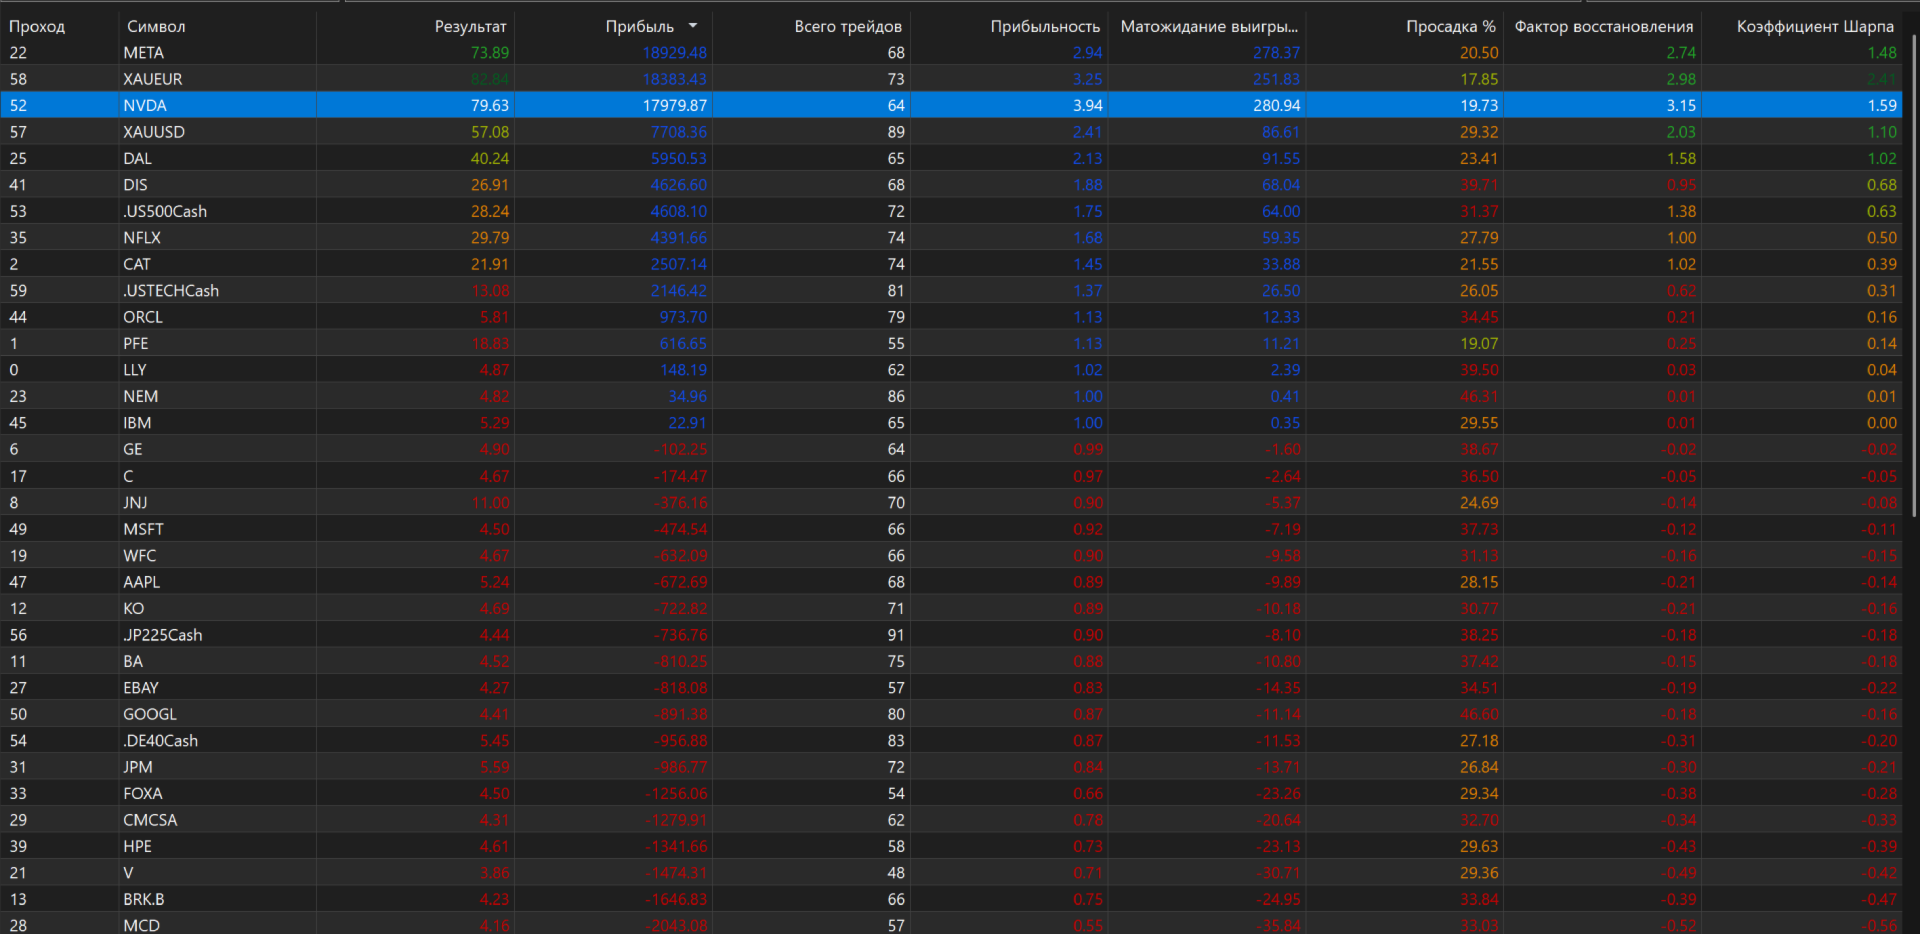Click PFE's drawdown value 19.07

(x=1479, y=344)
